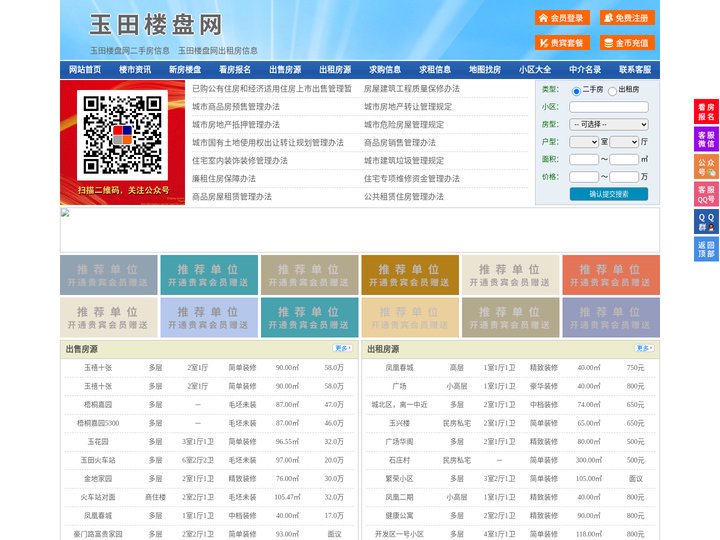Open the 玉田火车站 sale listing

point(98,460)
